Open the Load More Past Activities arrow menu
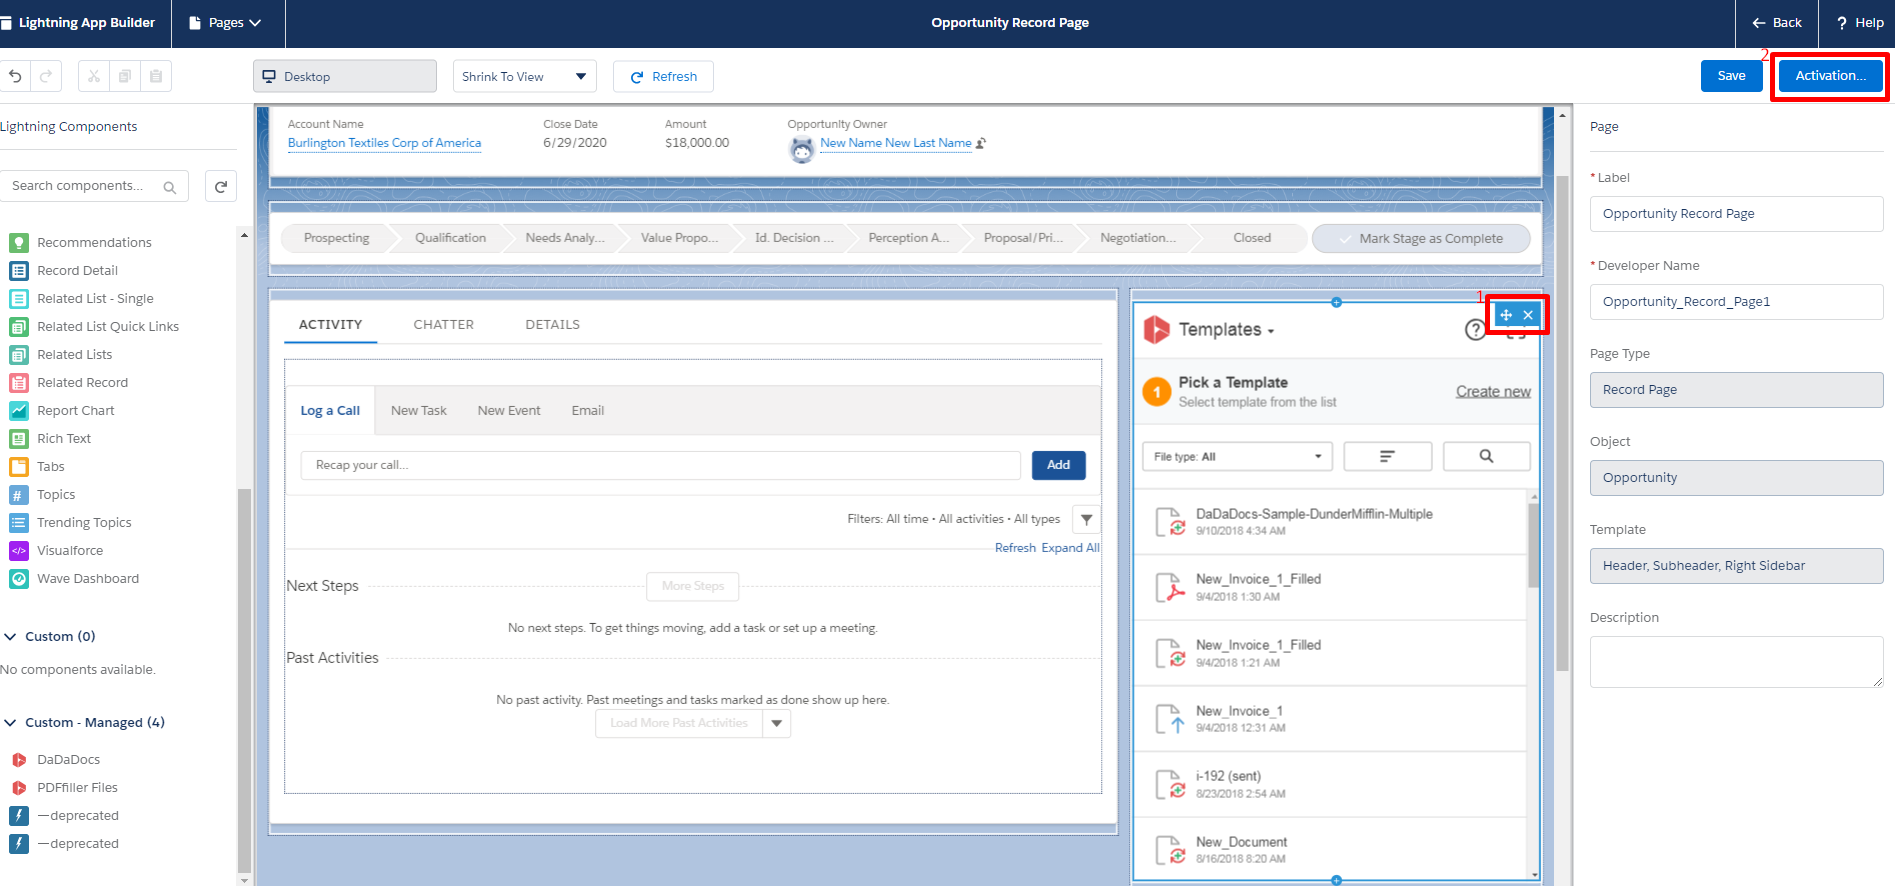The height and width of the screenshot is (886, 1895). coord(777,723)
